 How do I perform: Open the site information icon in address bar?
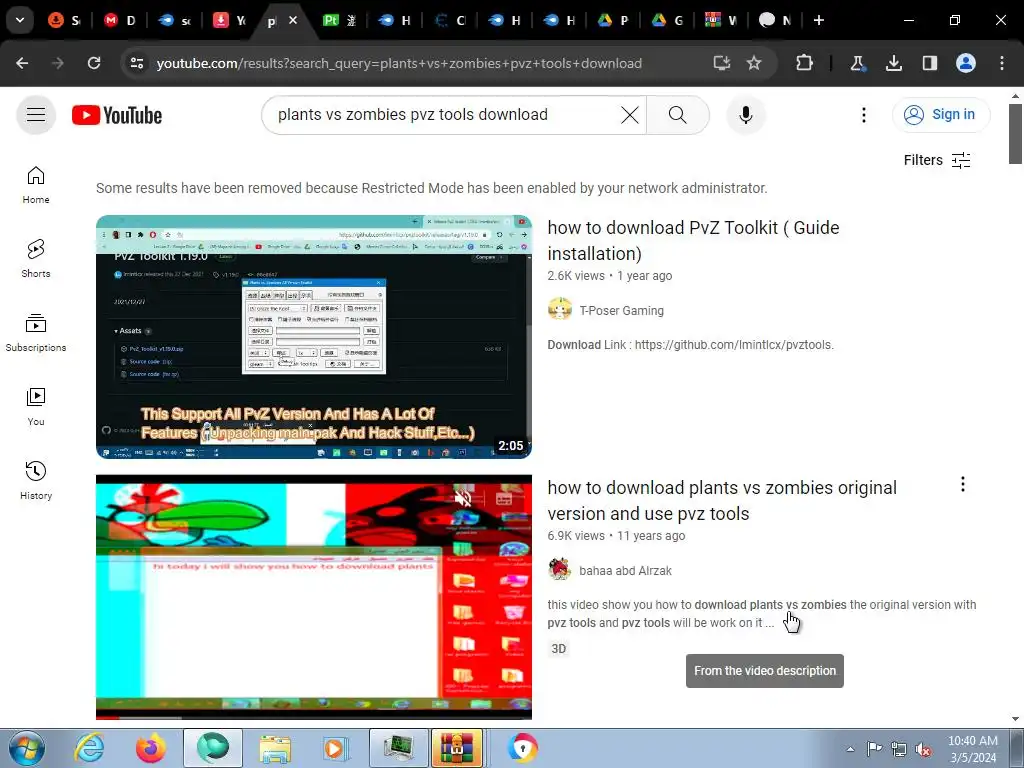point(137,63)
